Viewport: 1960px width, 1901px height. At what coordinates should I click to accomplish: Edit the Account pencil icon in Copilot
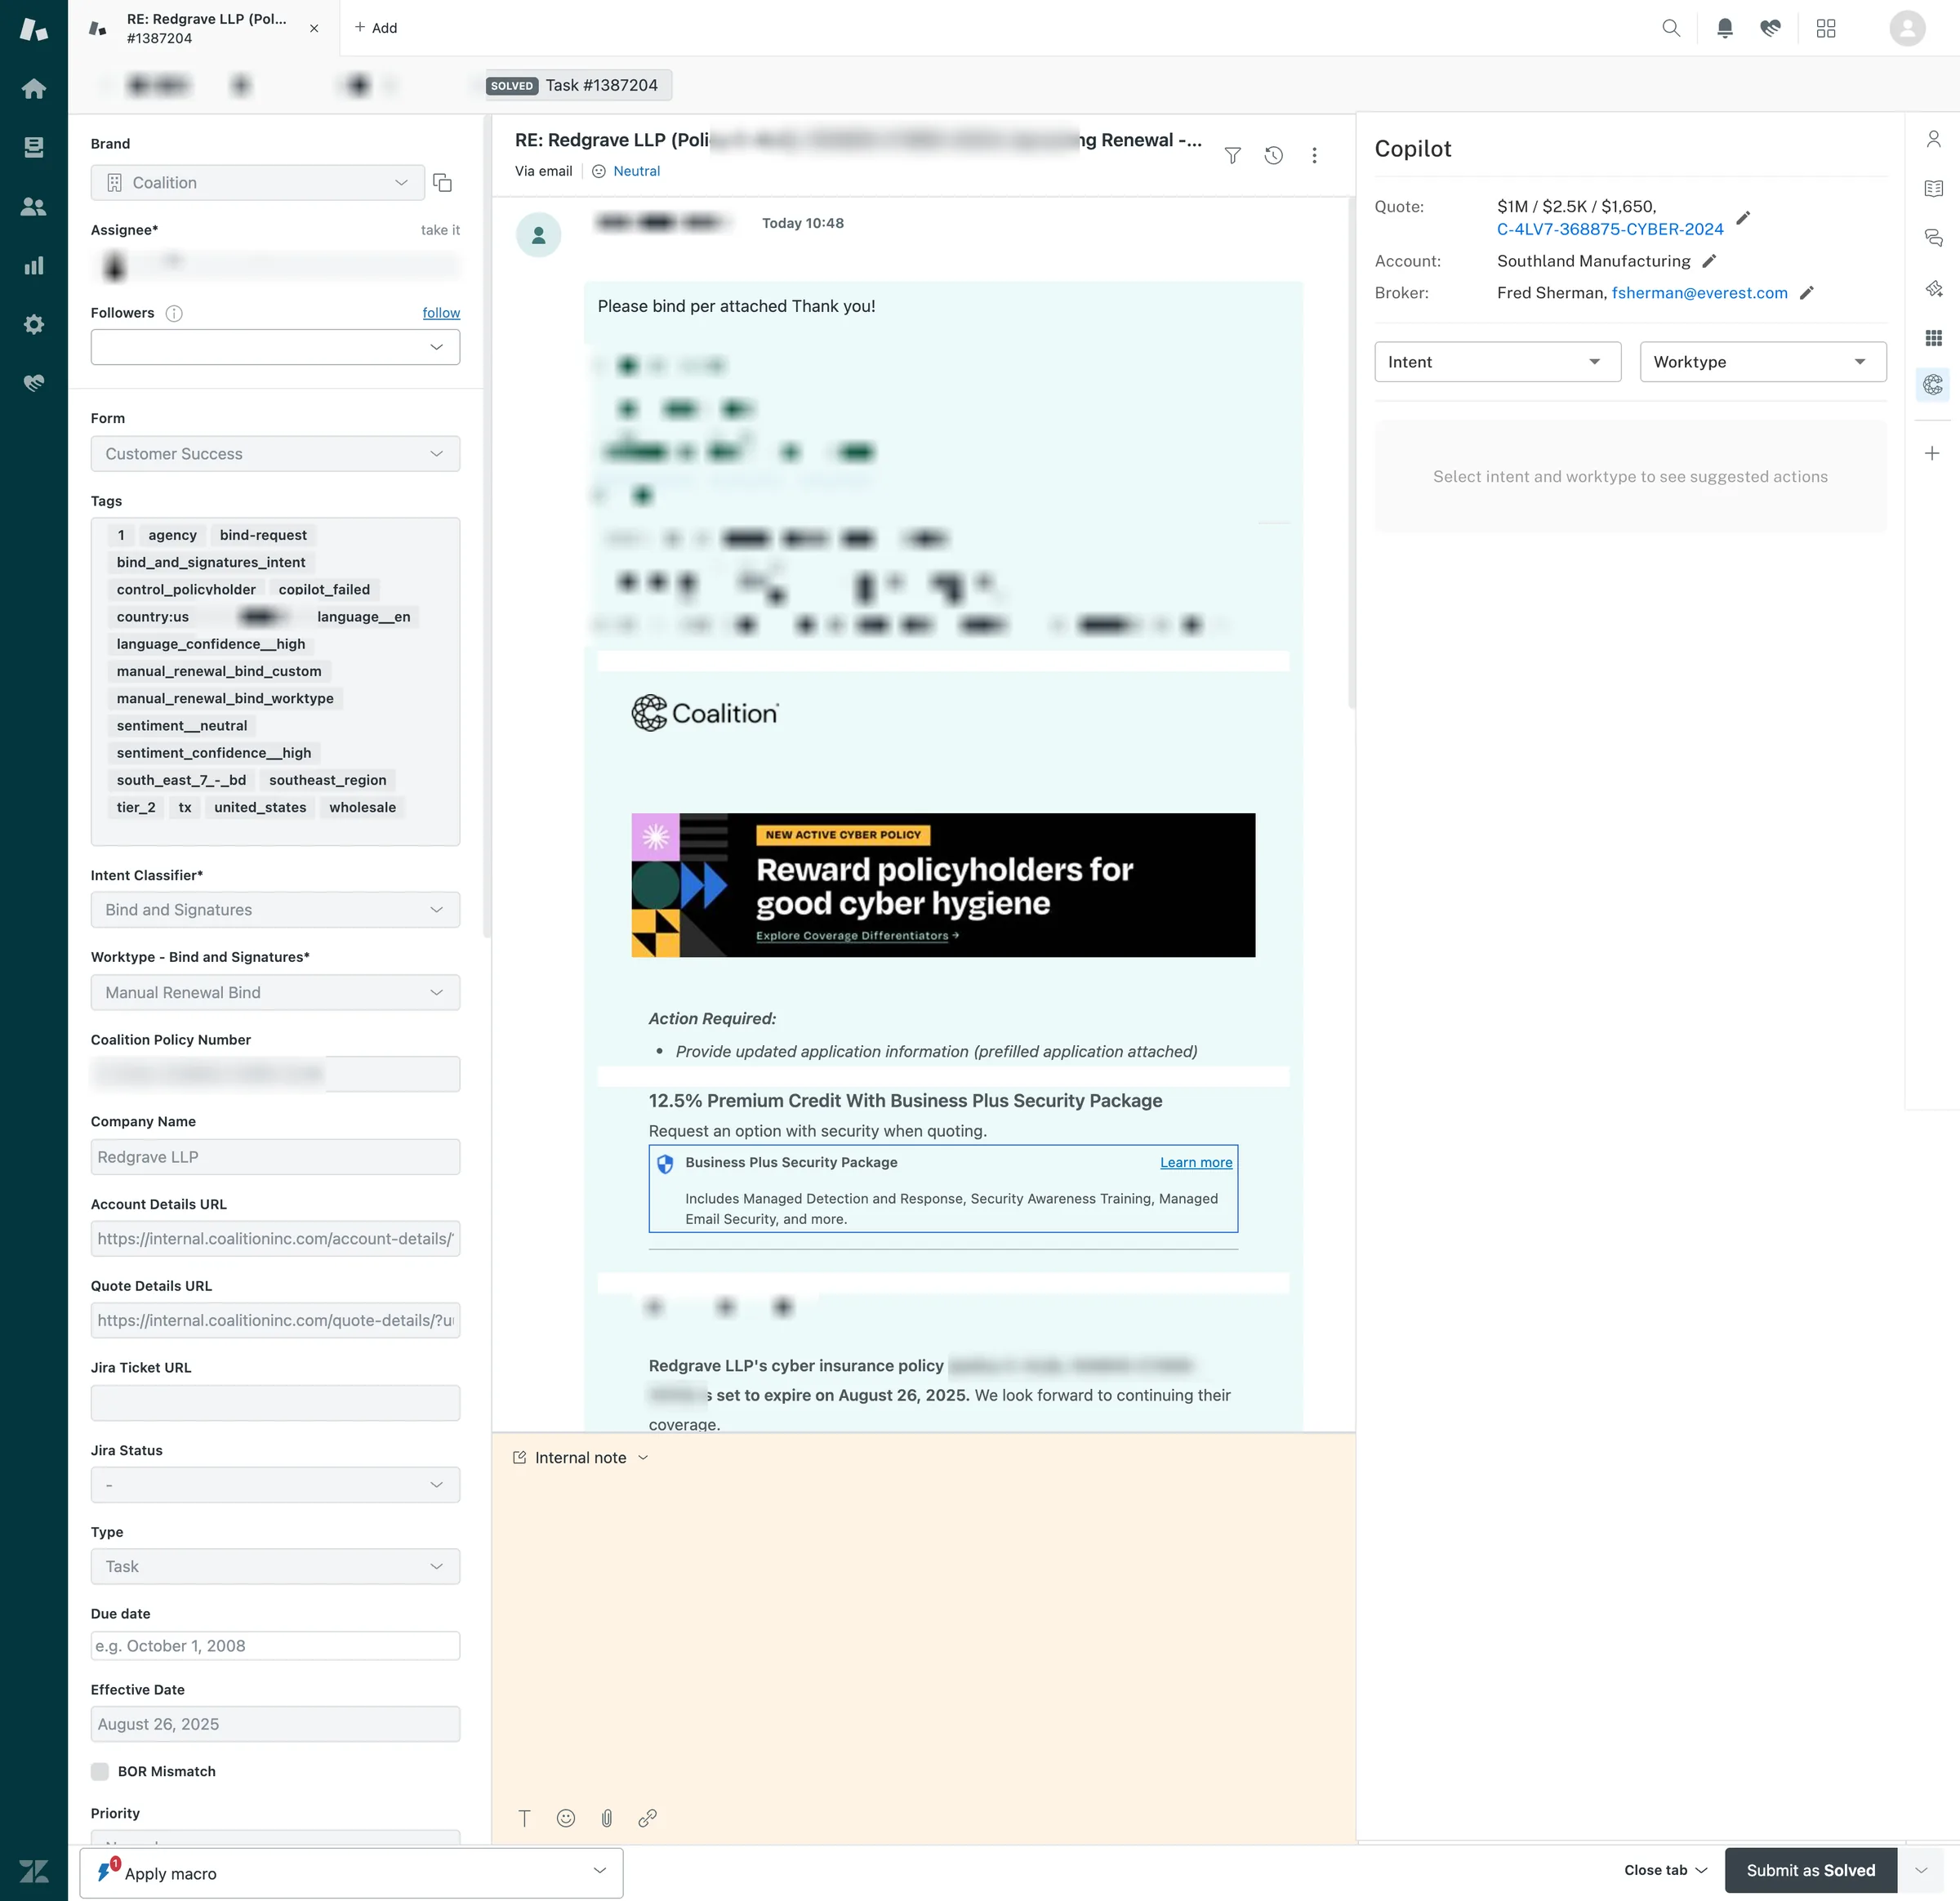click(x=1709, y=261)
